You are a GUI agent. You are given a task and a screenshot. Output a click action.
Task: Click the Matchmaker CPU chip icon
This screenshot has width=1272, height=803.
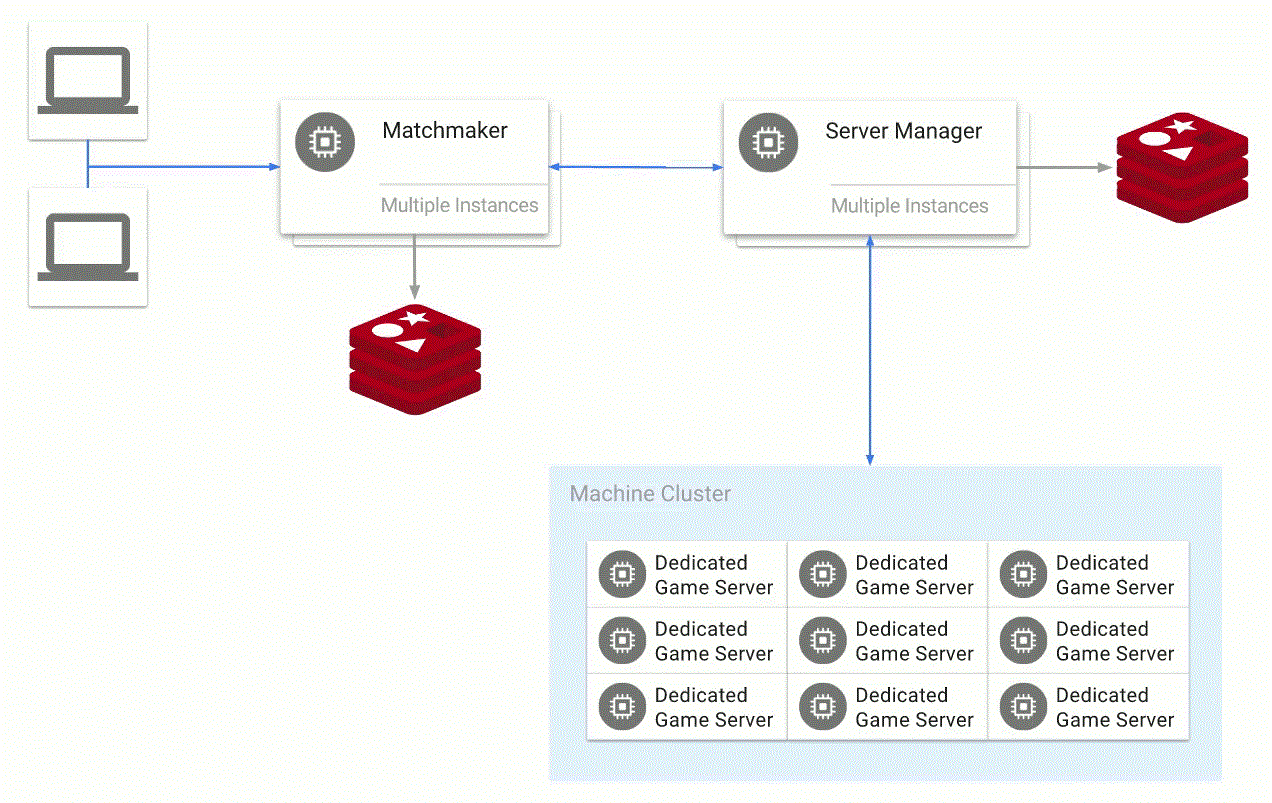tap(324, 142)
